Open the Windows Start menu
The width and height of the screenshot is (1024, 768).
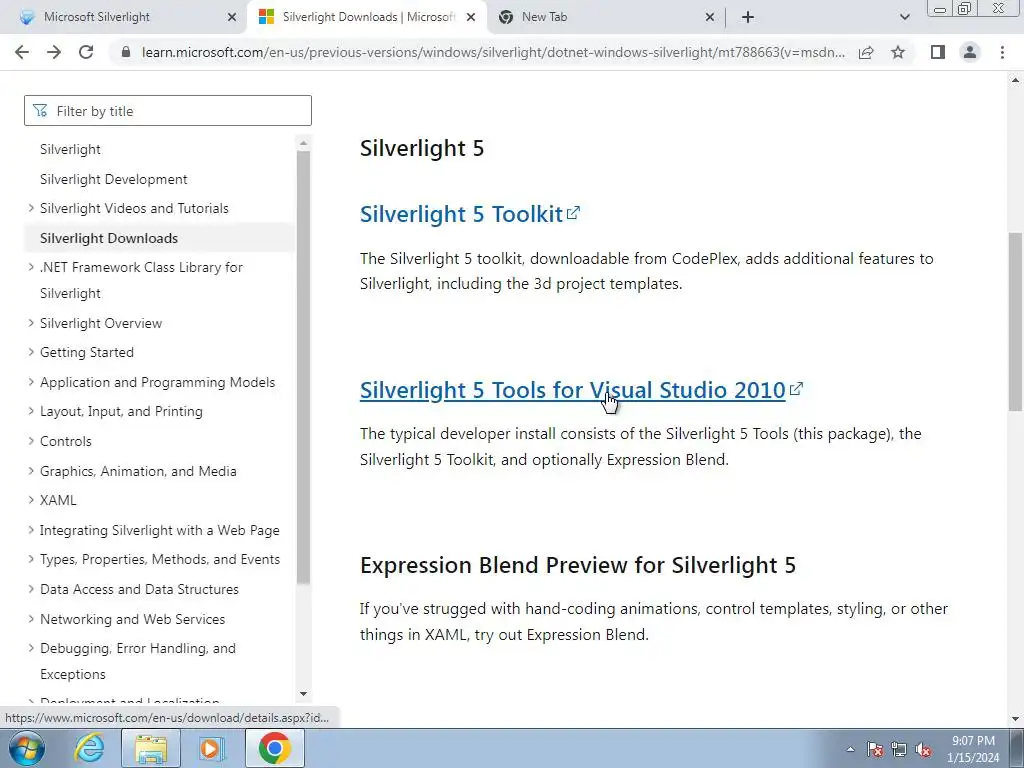tap(26, 748)
